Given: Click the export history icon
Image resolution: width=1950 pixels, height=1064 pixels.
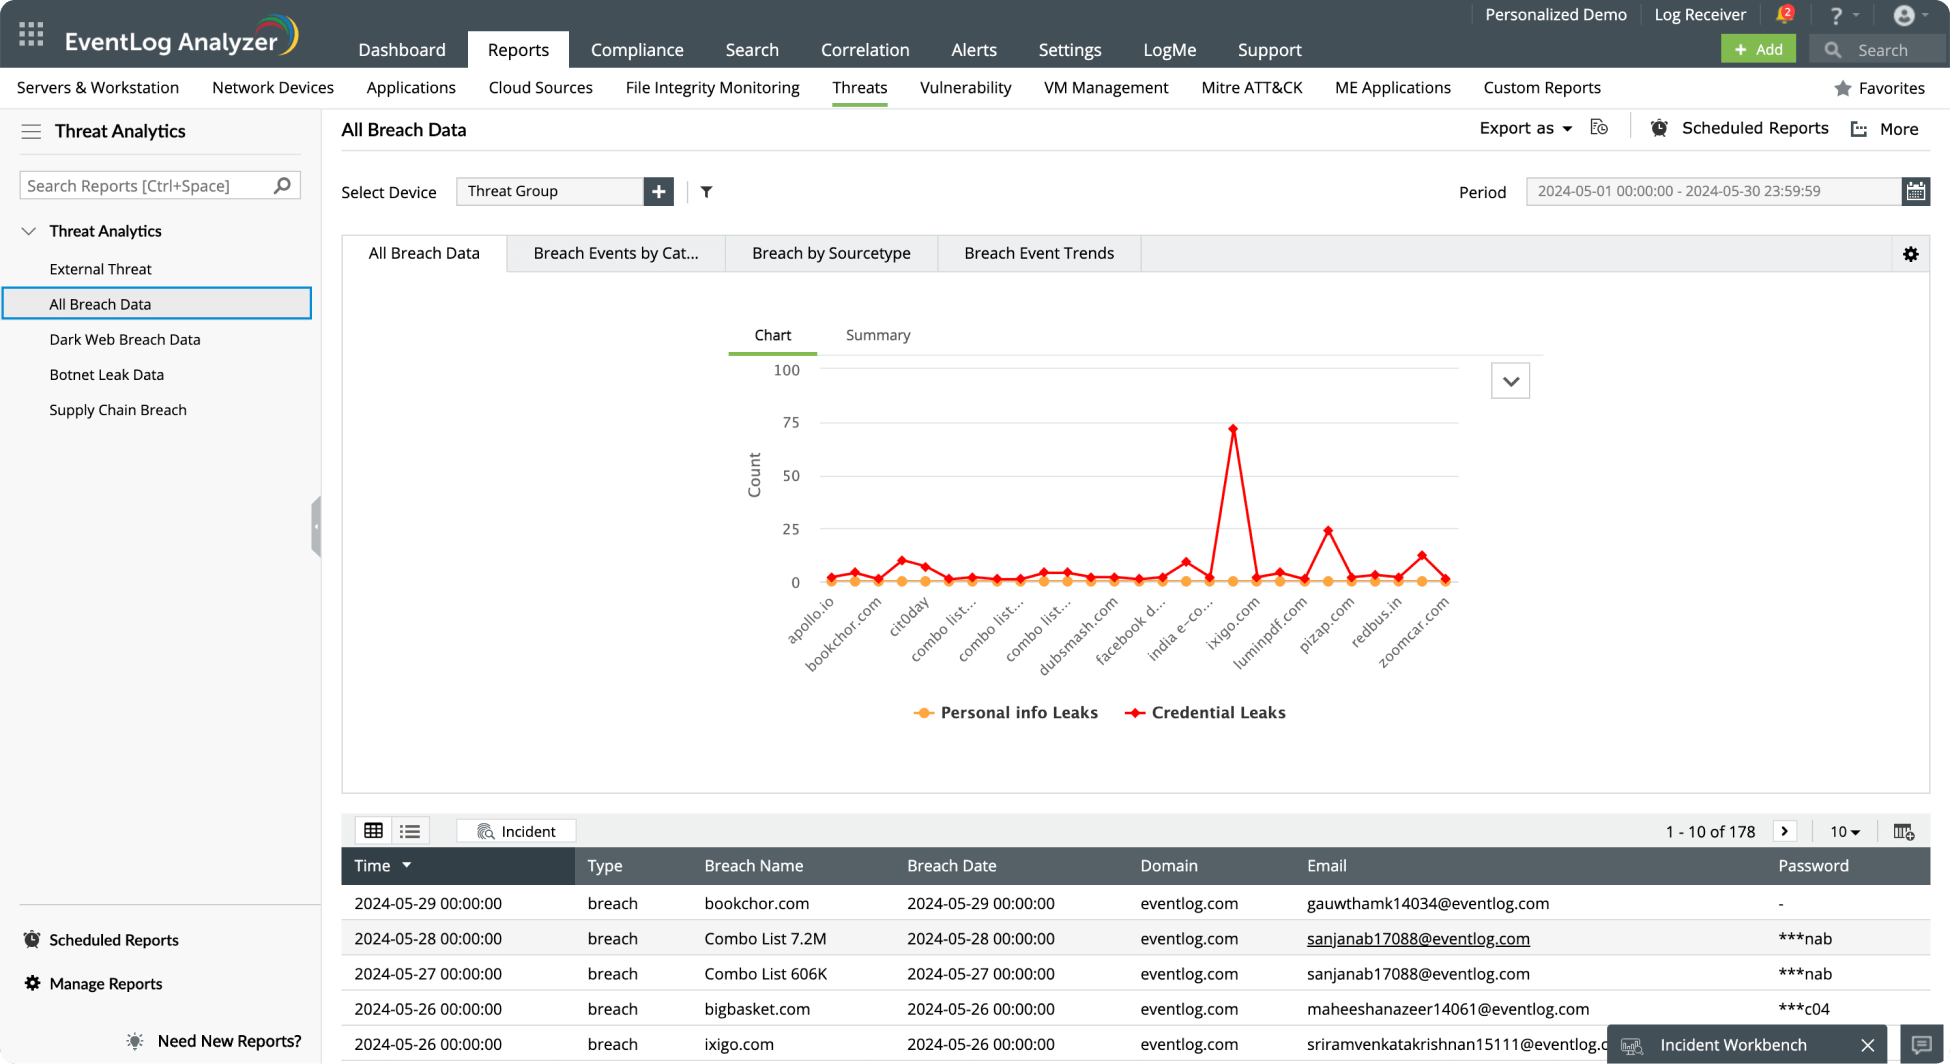Looking at the screenshot, I should pyautogui.click(x=1599, y=128).
